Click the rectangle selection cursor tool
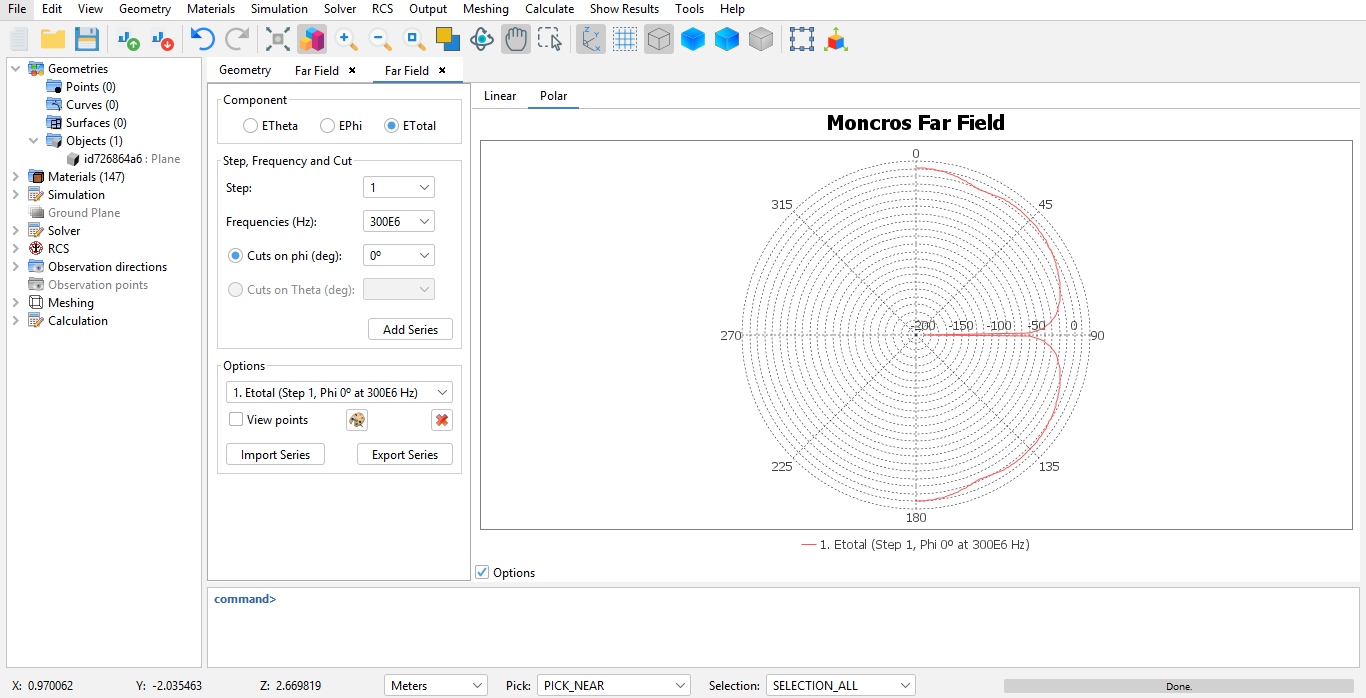This screenshot has width=1366, height=698. (x=550, y=39)
